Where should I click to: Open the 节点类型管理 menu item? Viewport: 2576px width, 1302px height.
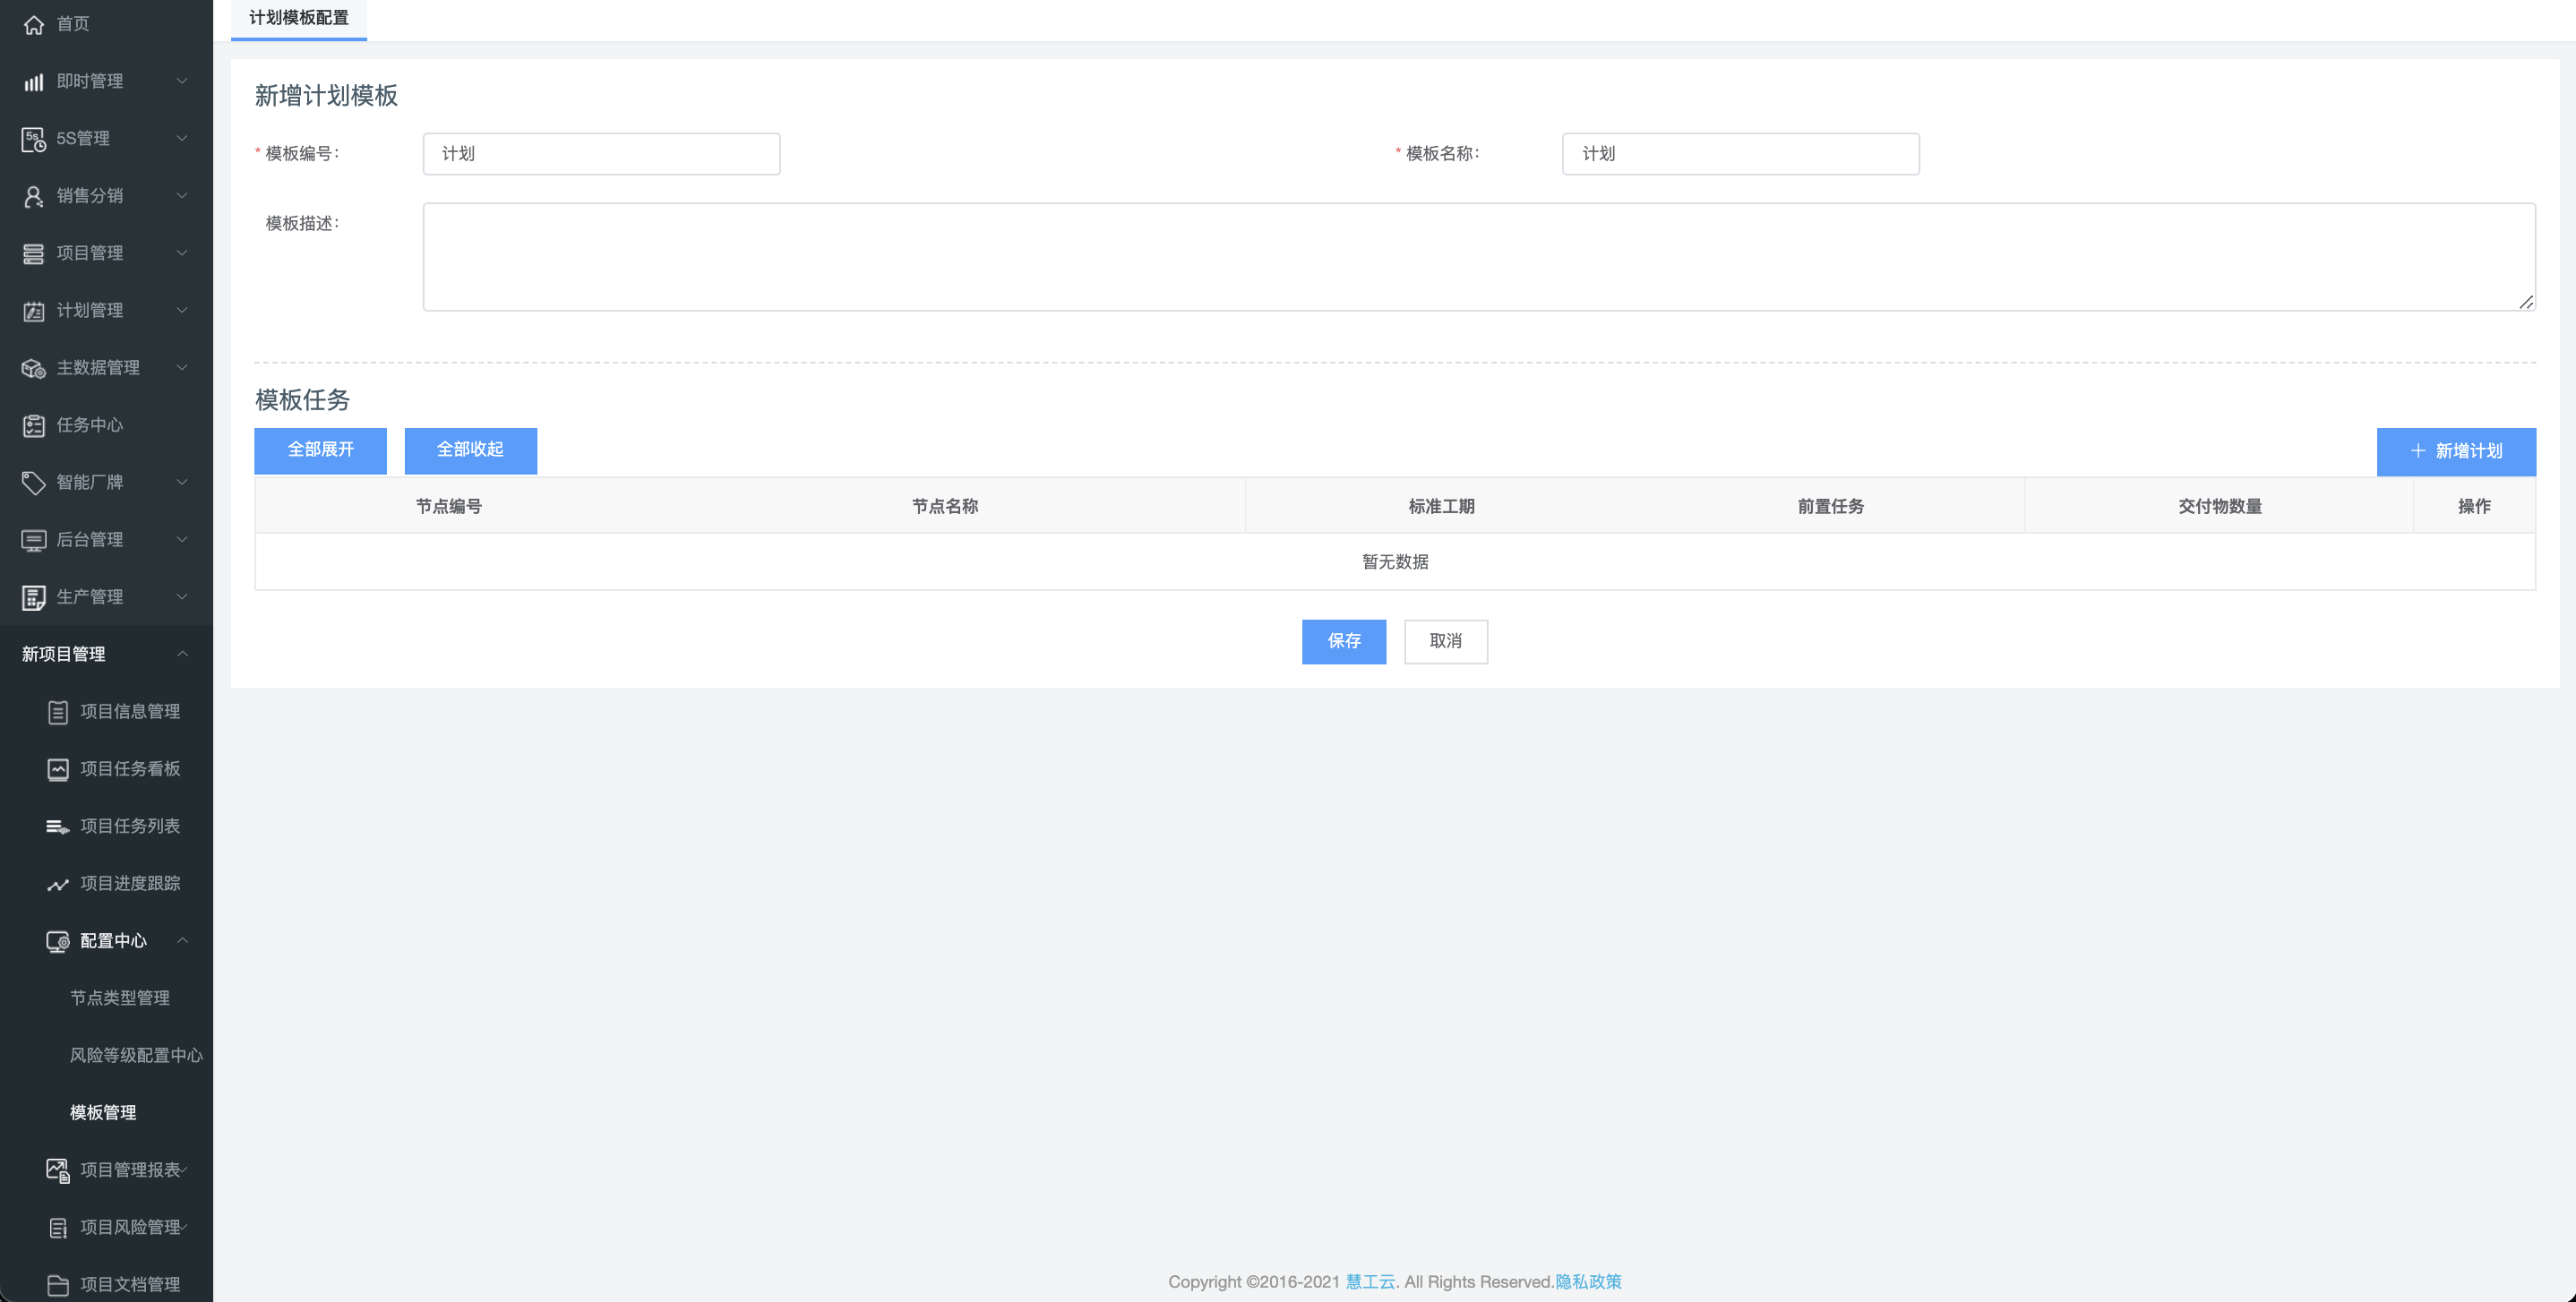pyautogui.click(x=119, y=998)
